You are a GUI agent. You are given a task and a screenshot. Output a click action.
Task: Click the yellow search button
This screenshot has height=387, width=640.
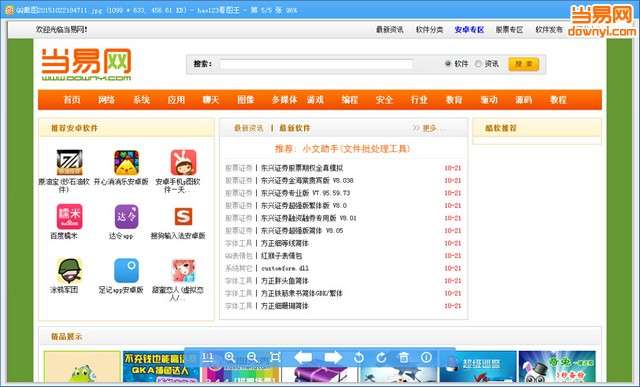pyautogui.click(x=524, y=64)
